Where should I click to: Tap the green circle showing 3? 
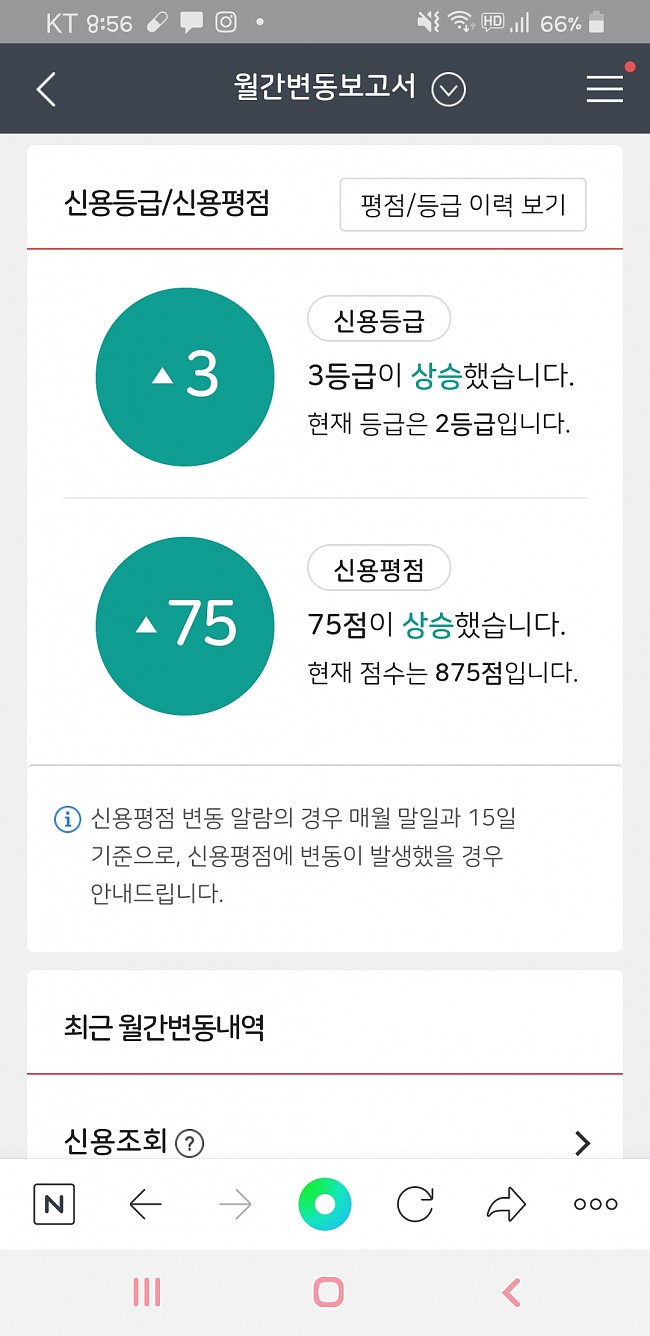(x=185, y=376)
